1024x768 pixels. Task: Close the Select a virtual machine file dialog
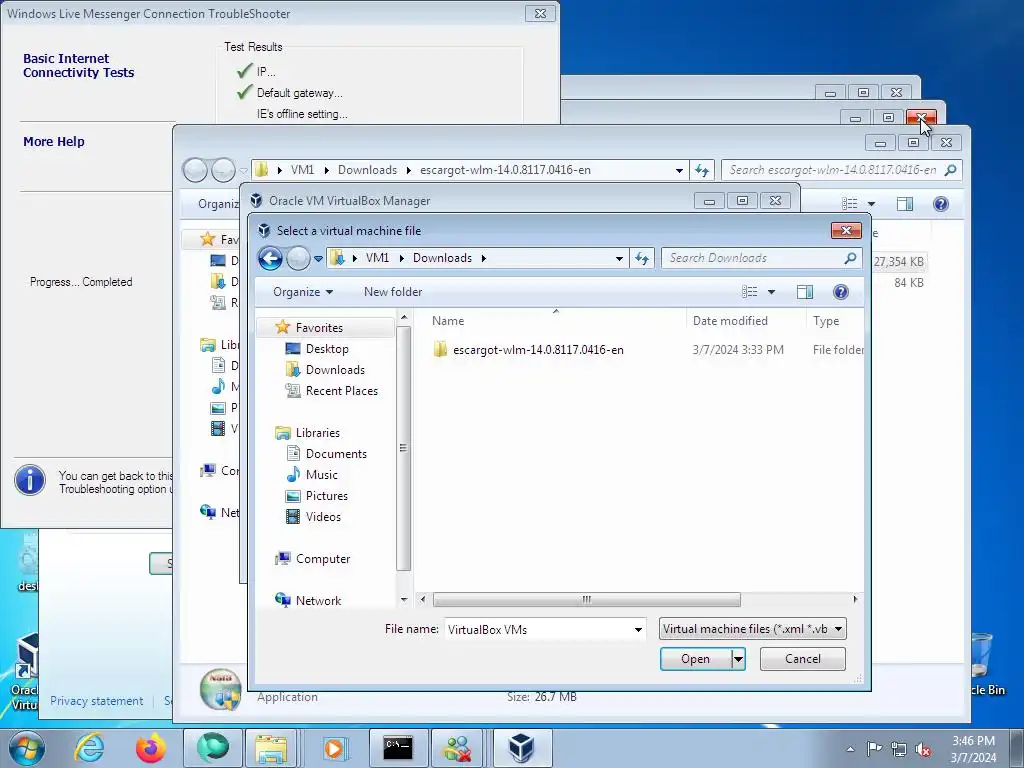point(846,231)
